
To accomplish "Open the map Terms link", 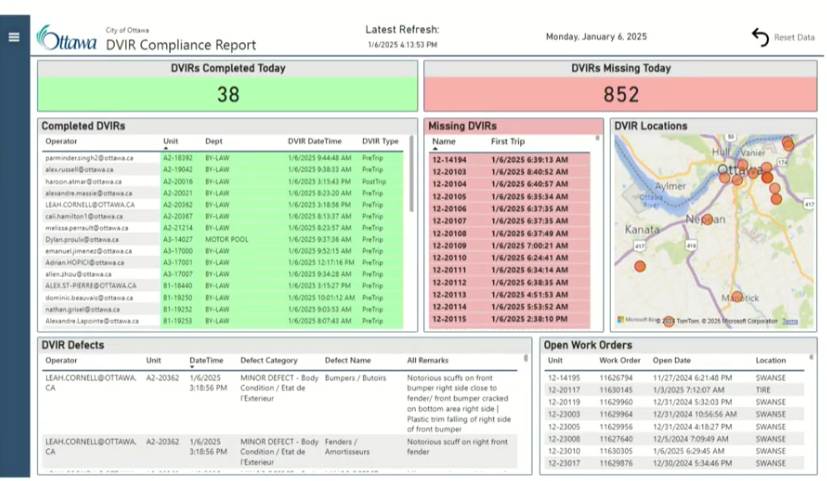I will (790, 321).
